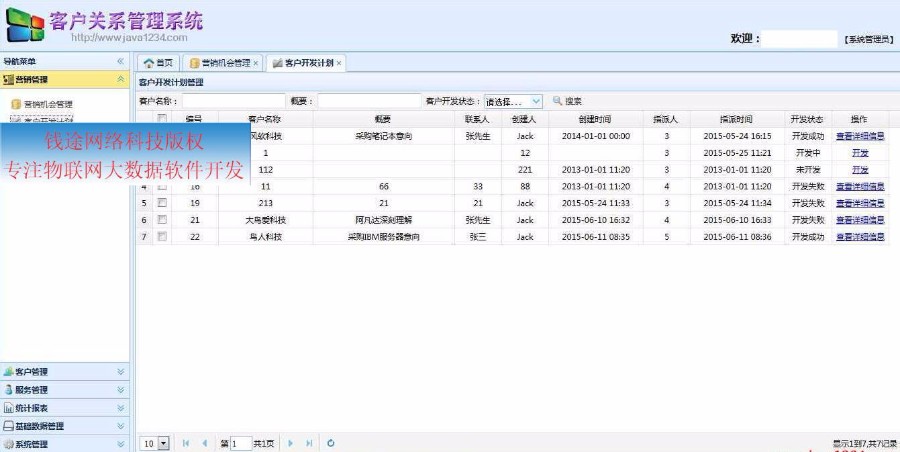Open 查看详细信息 for the 鸟人科技 row
The width and height of the screenshot is (900, 452).
(860, 236)
